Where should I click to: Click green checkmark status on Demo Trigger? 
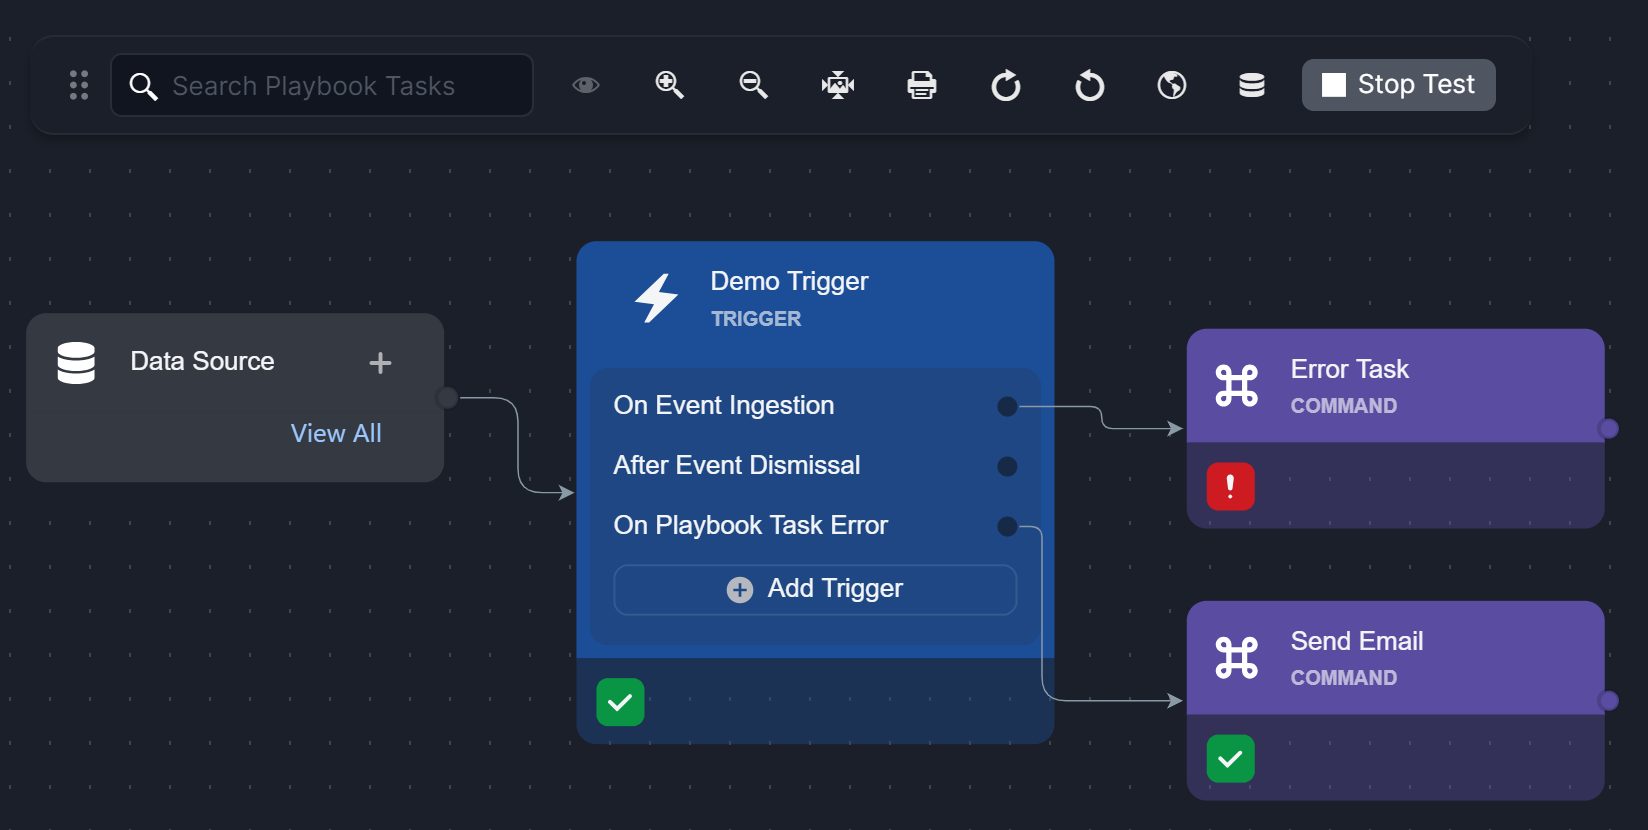(x=620, y=702)
